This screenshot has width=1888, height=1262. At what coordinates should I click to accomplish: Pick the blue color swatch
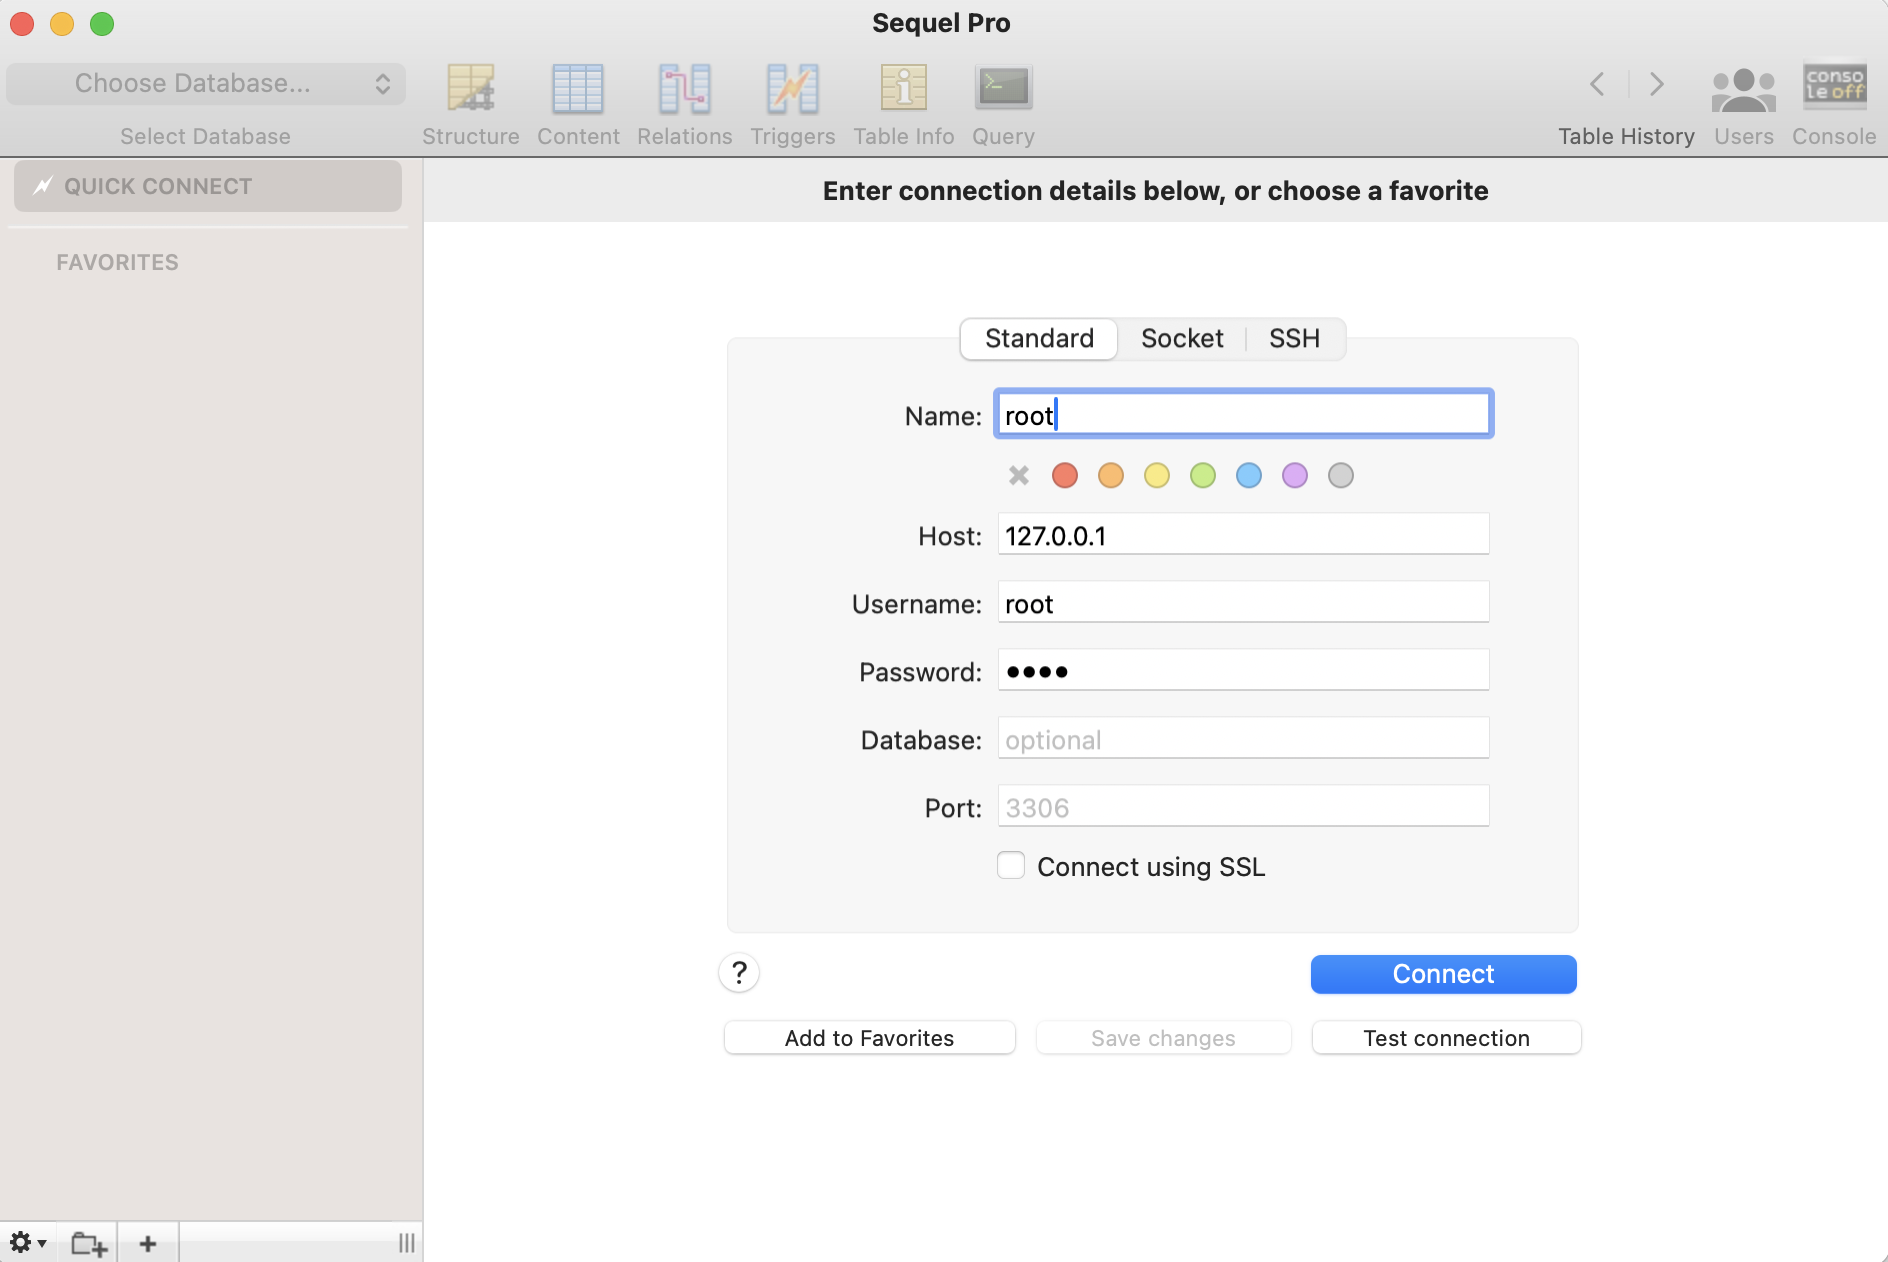(1249, 475)
